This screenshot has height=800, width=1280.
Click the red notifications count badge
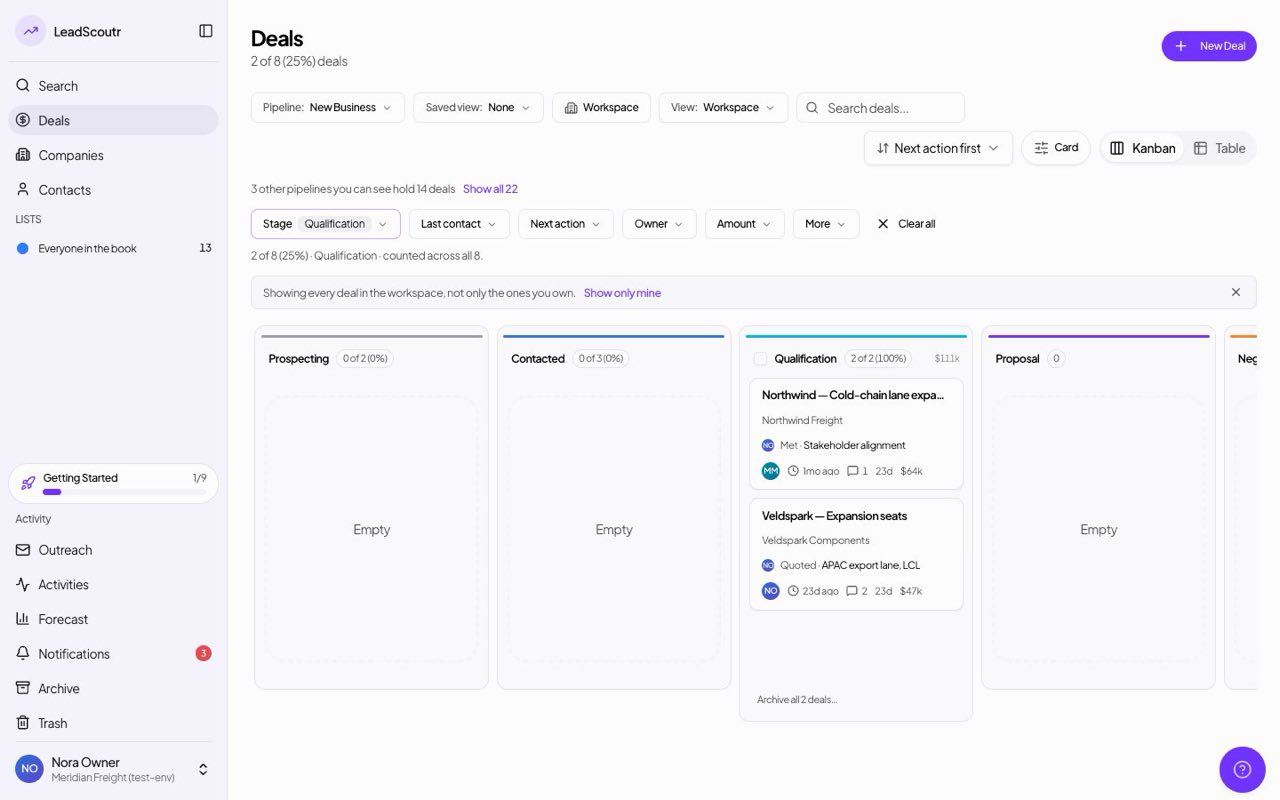203,653
